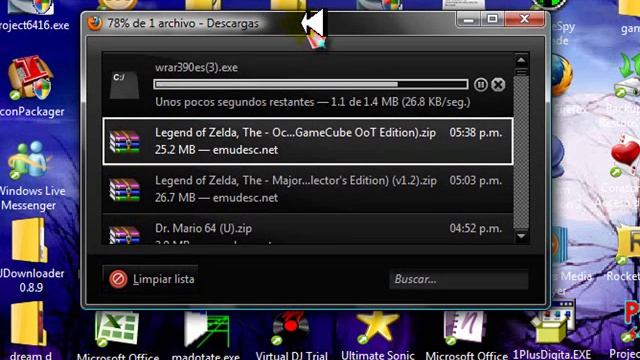Open the Firefox desktop icon behind the window
640x360 pixels.
point(562,76)
